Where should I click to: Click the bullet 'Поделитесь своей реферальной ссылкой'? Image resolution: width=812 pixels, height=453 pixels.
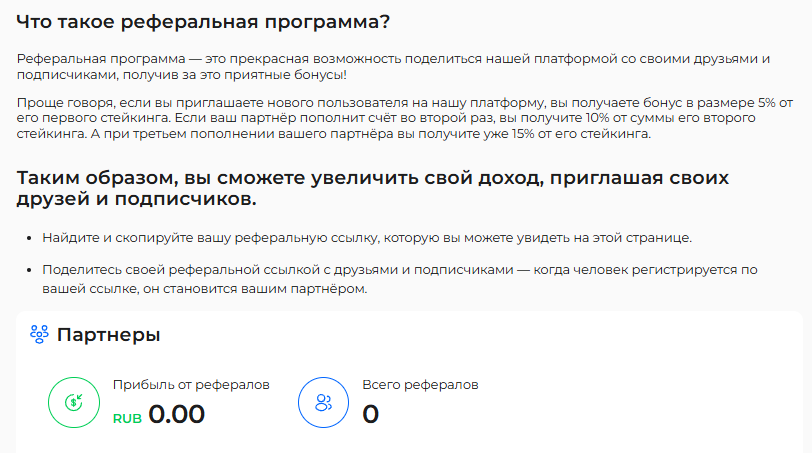coord(400,279)
